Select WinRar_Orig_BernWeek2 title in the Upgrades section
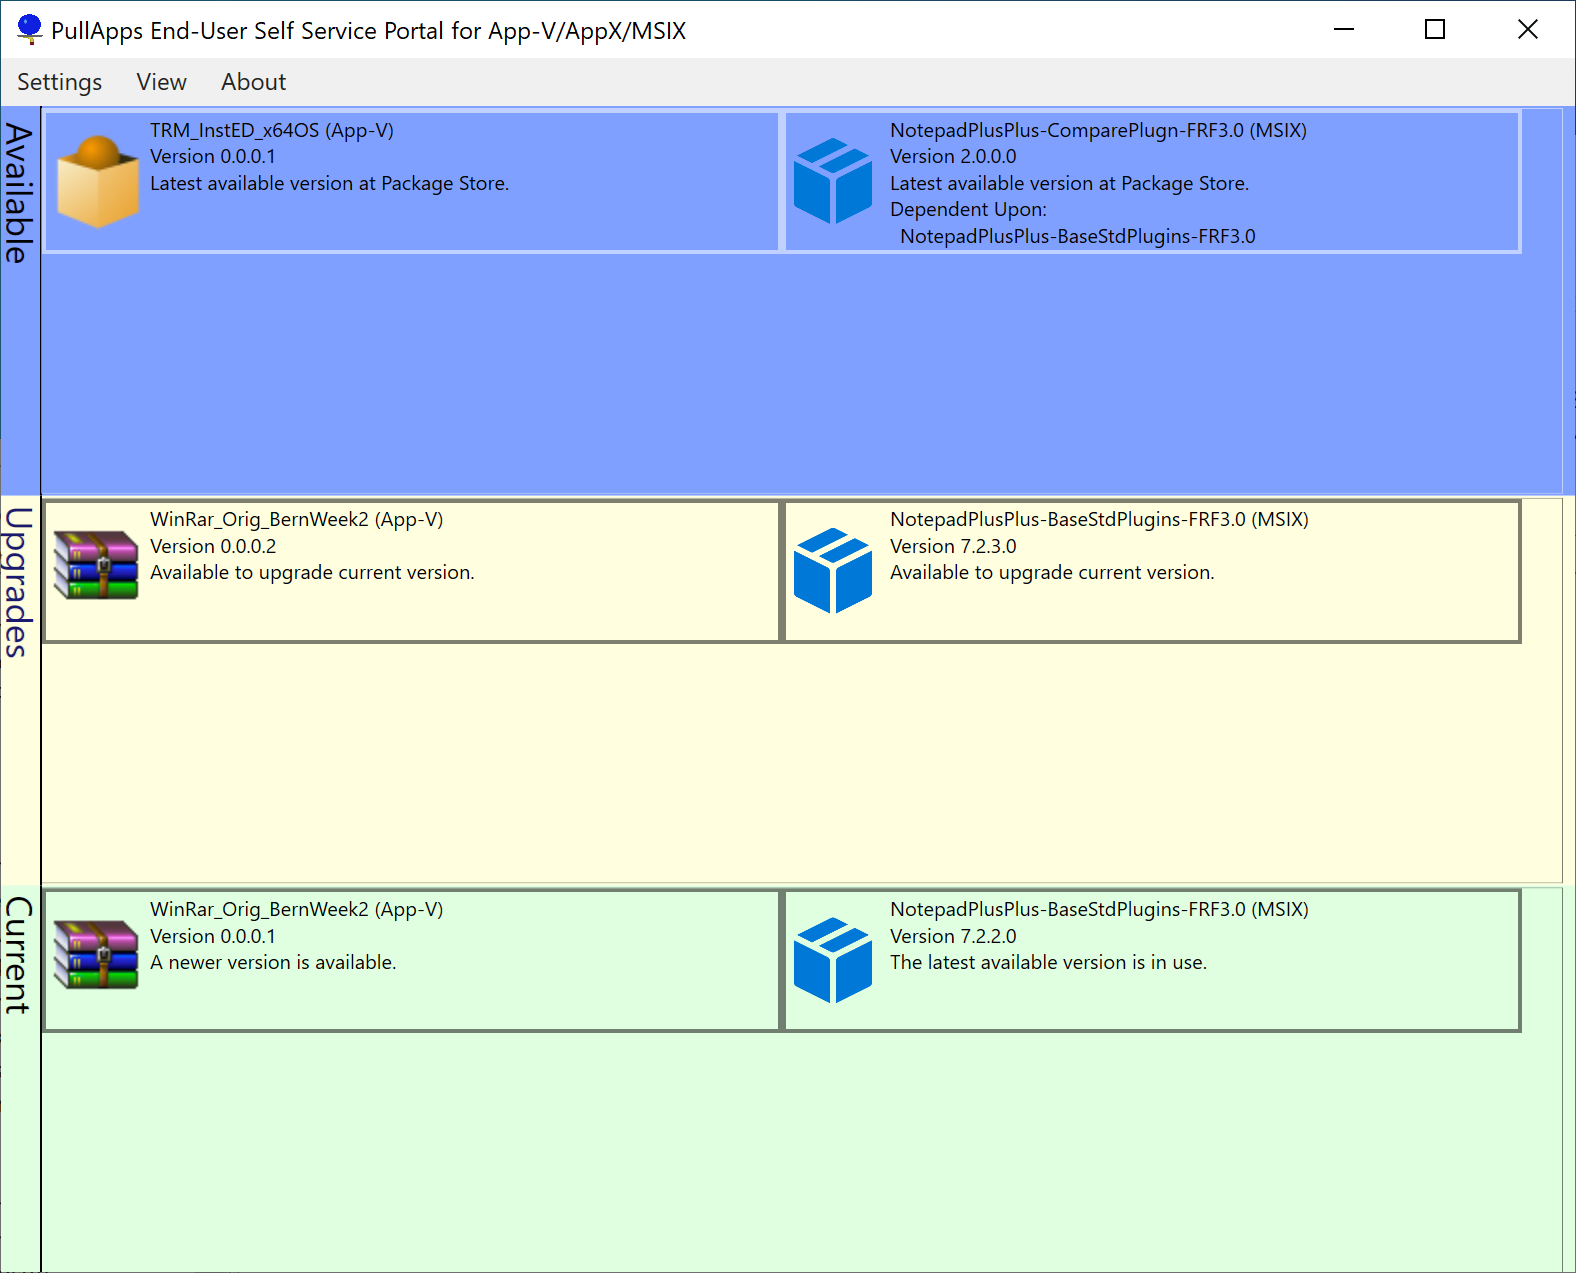Image resolution: width=1576 pixels, height=1273 pixels. tap(296, 519)
